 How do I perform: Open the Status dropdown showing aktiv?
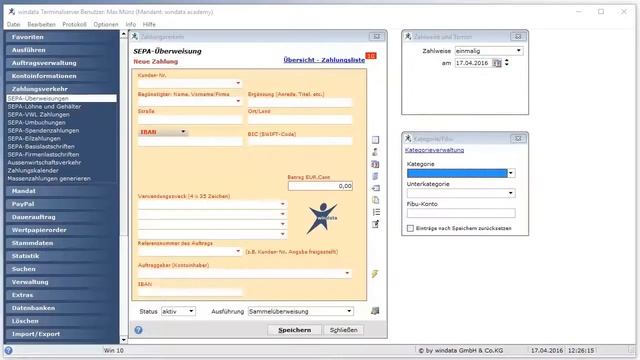(x=191, y=311)
